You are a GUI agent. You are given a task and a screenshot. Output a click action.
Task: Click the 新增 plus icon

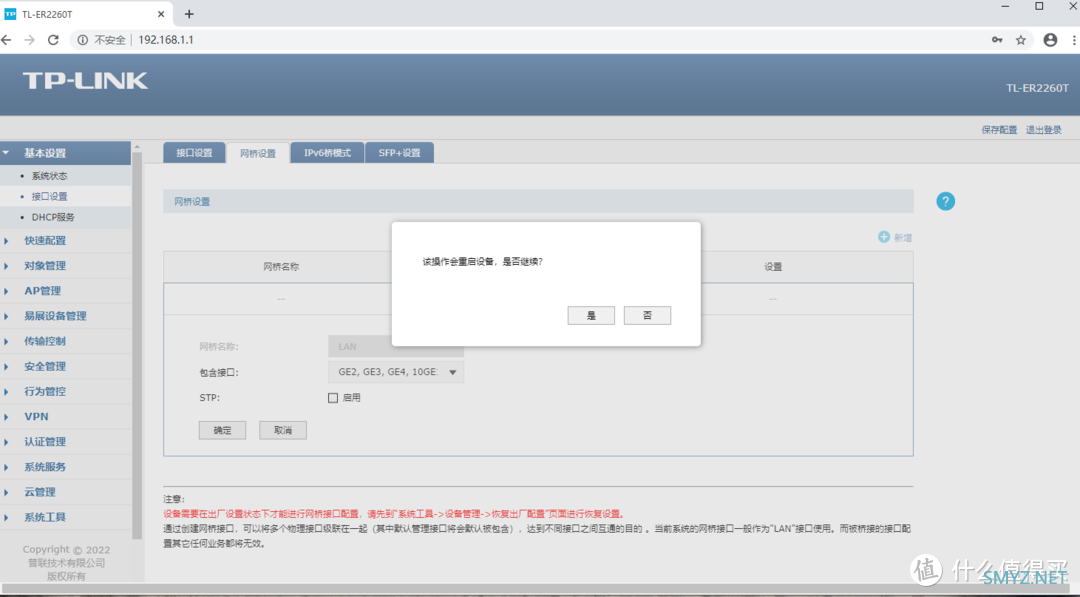[x=884, y=237]
